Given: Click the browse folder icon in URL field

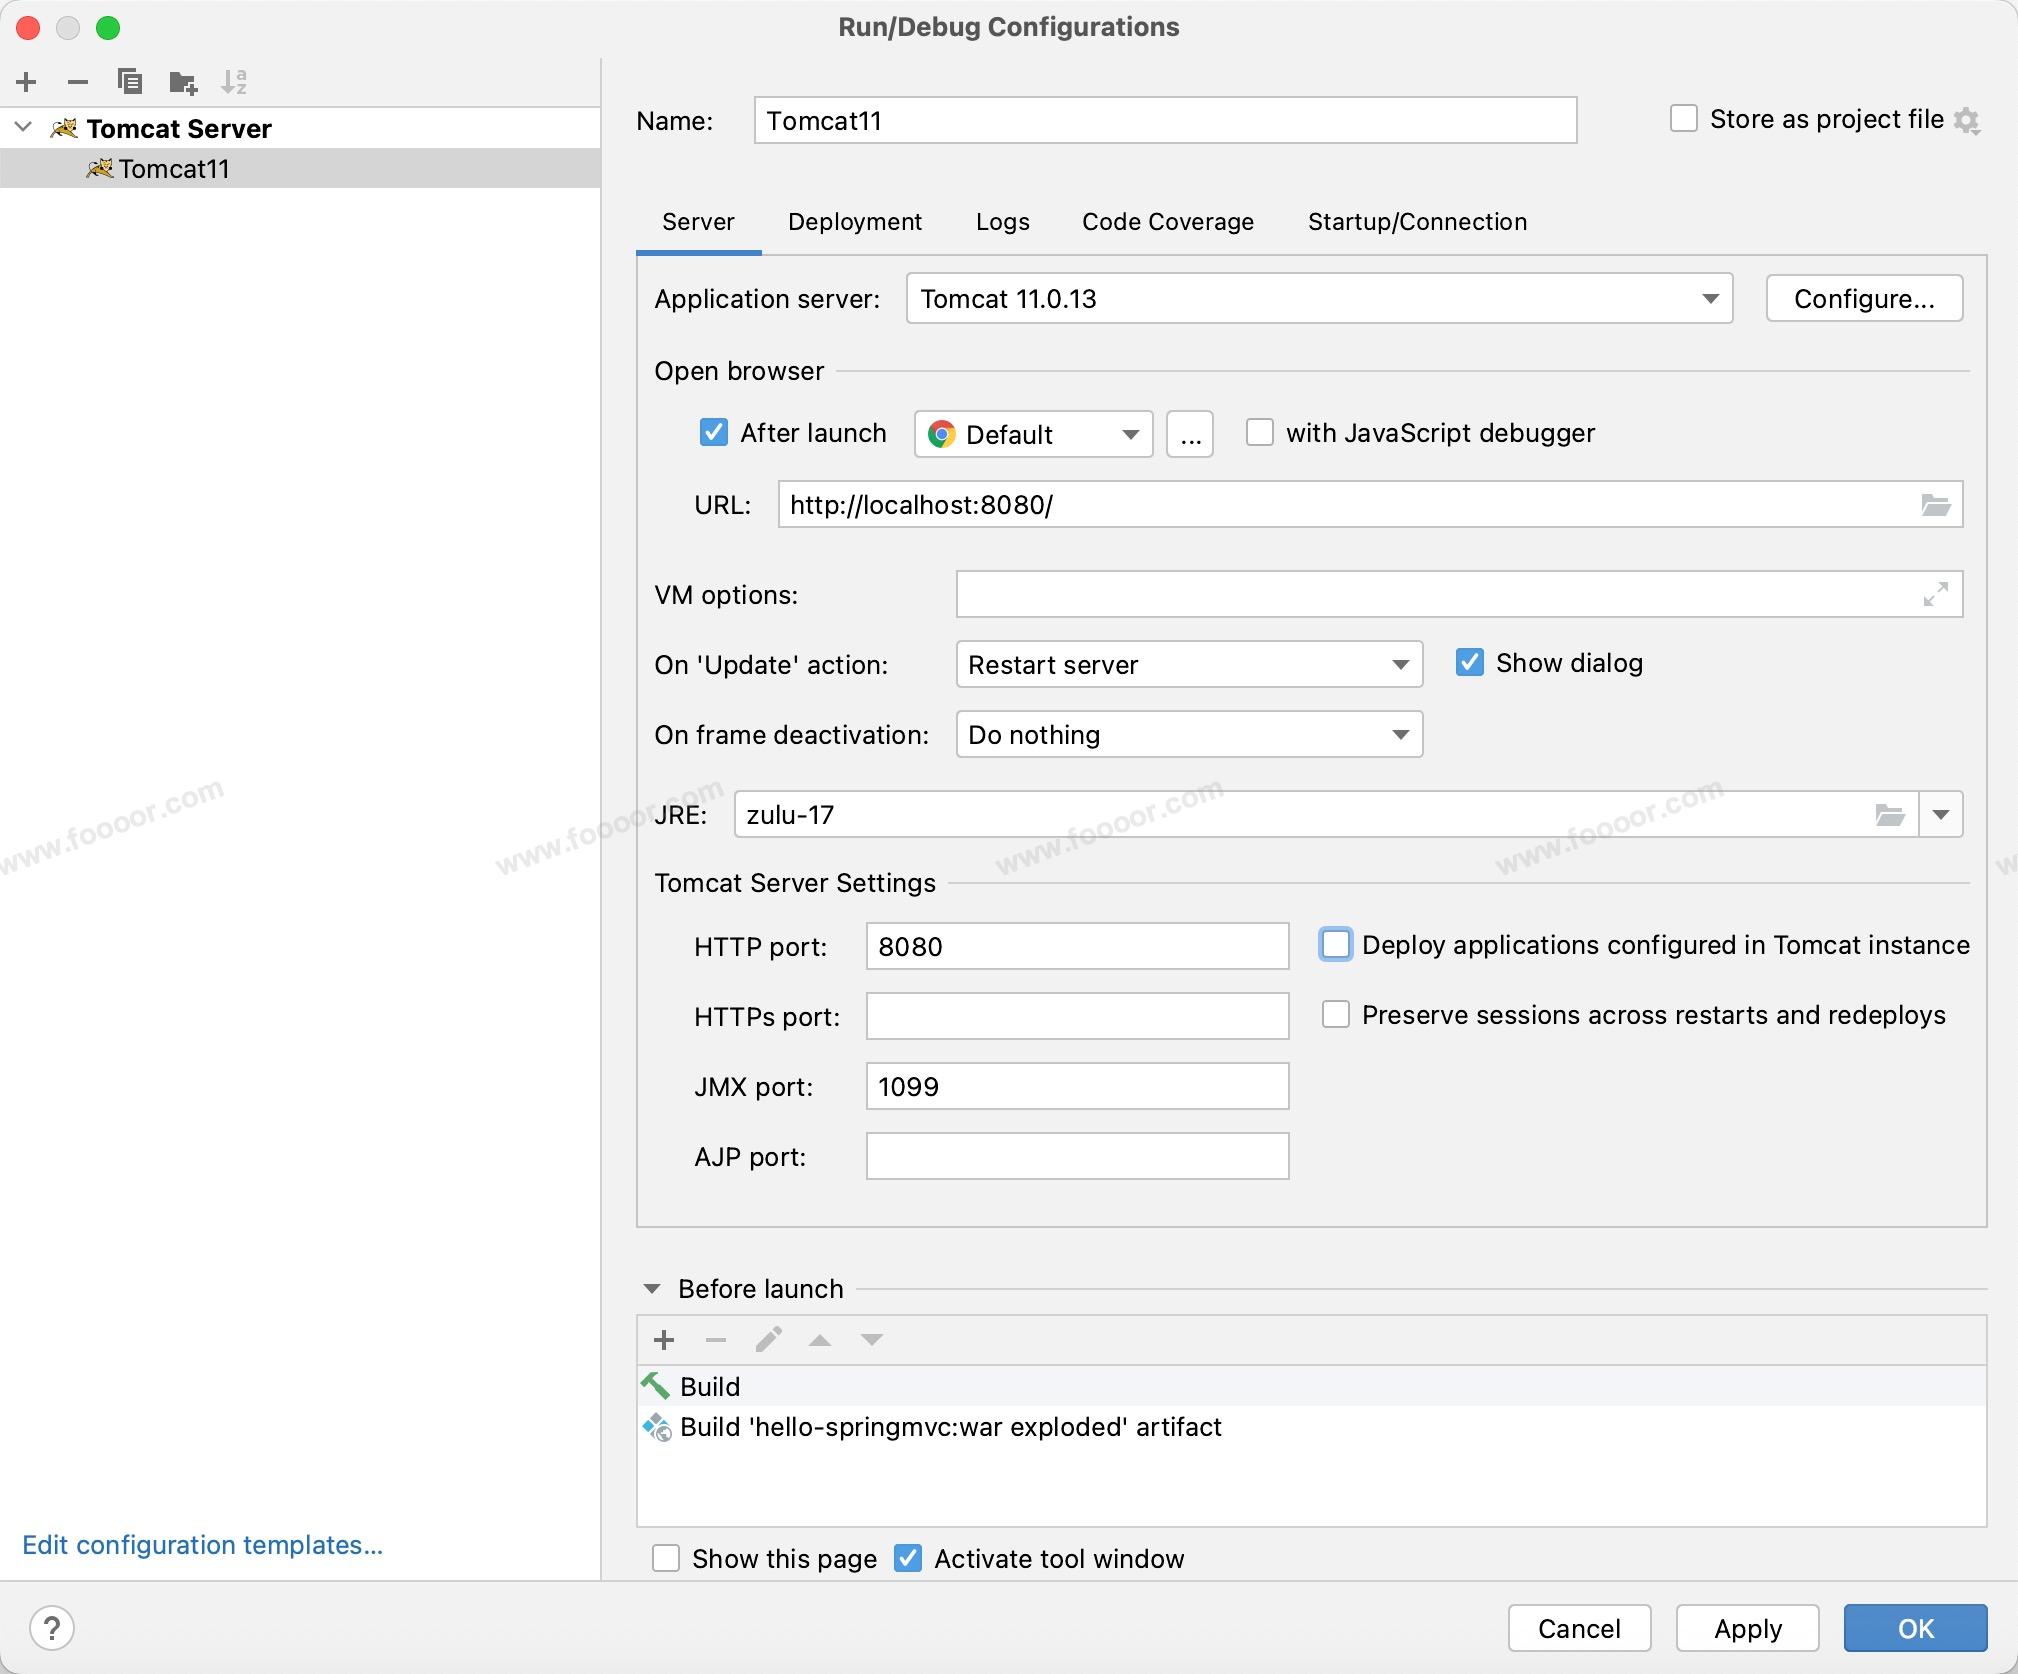Looking at the screenshot, I should tap(1936, 505).
